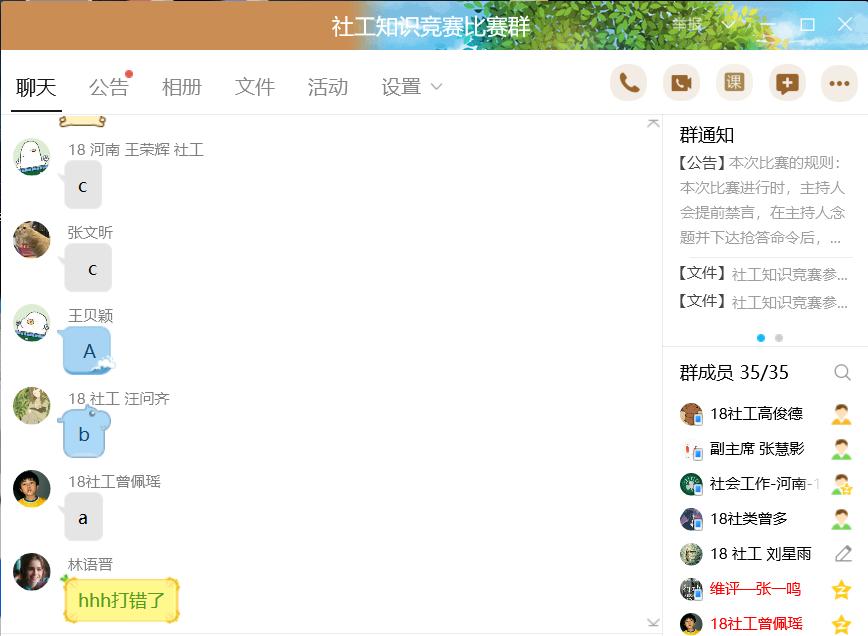Click the chat-plus add app icon
Viewport: 868px width, 636px height.
point(787,83)
